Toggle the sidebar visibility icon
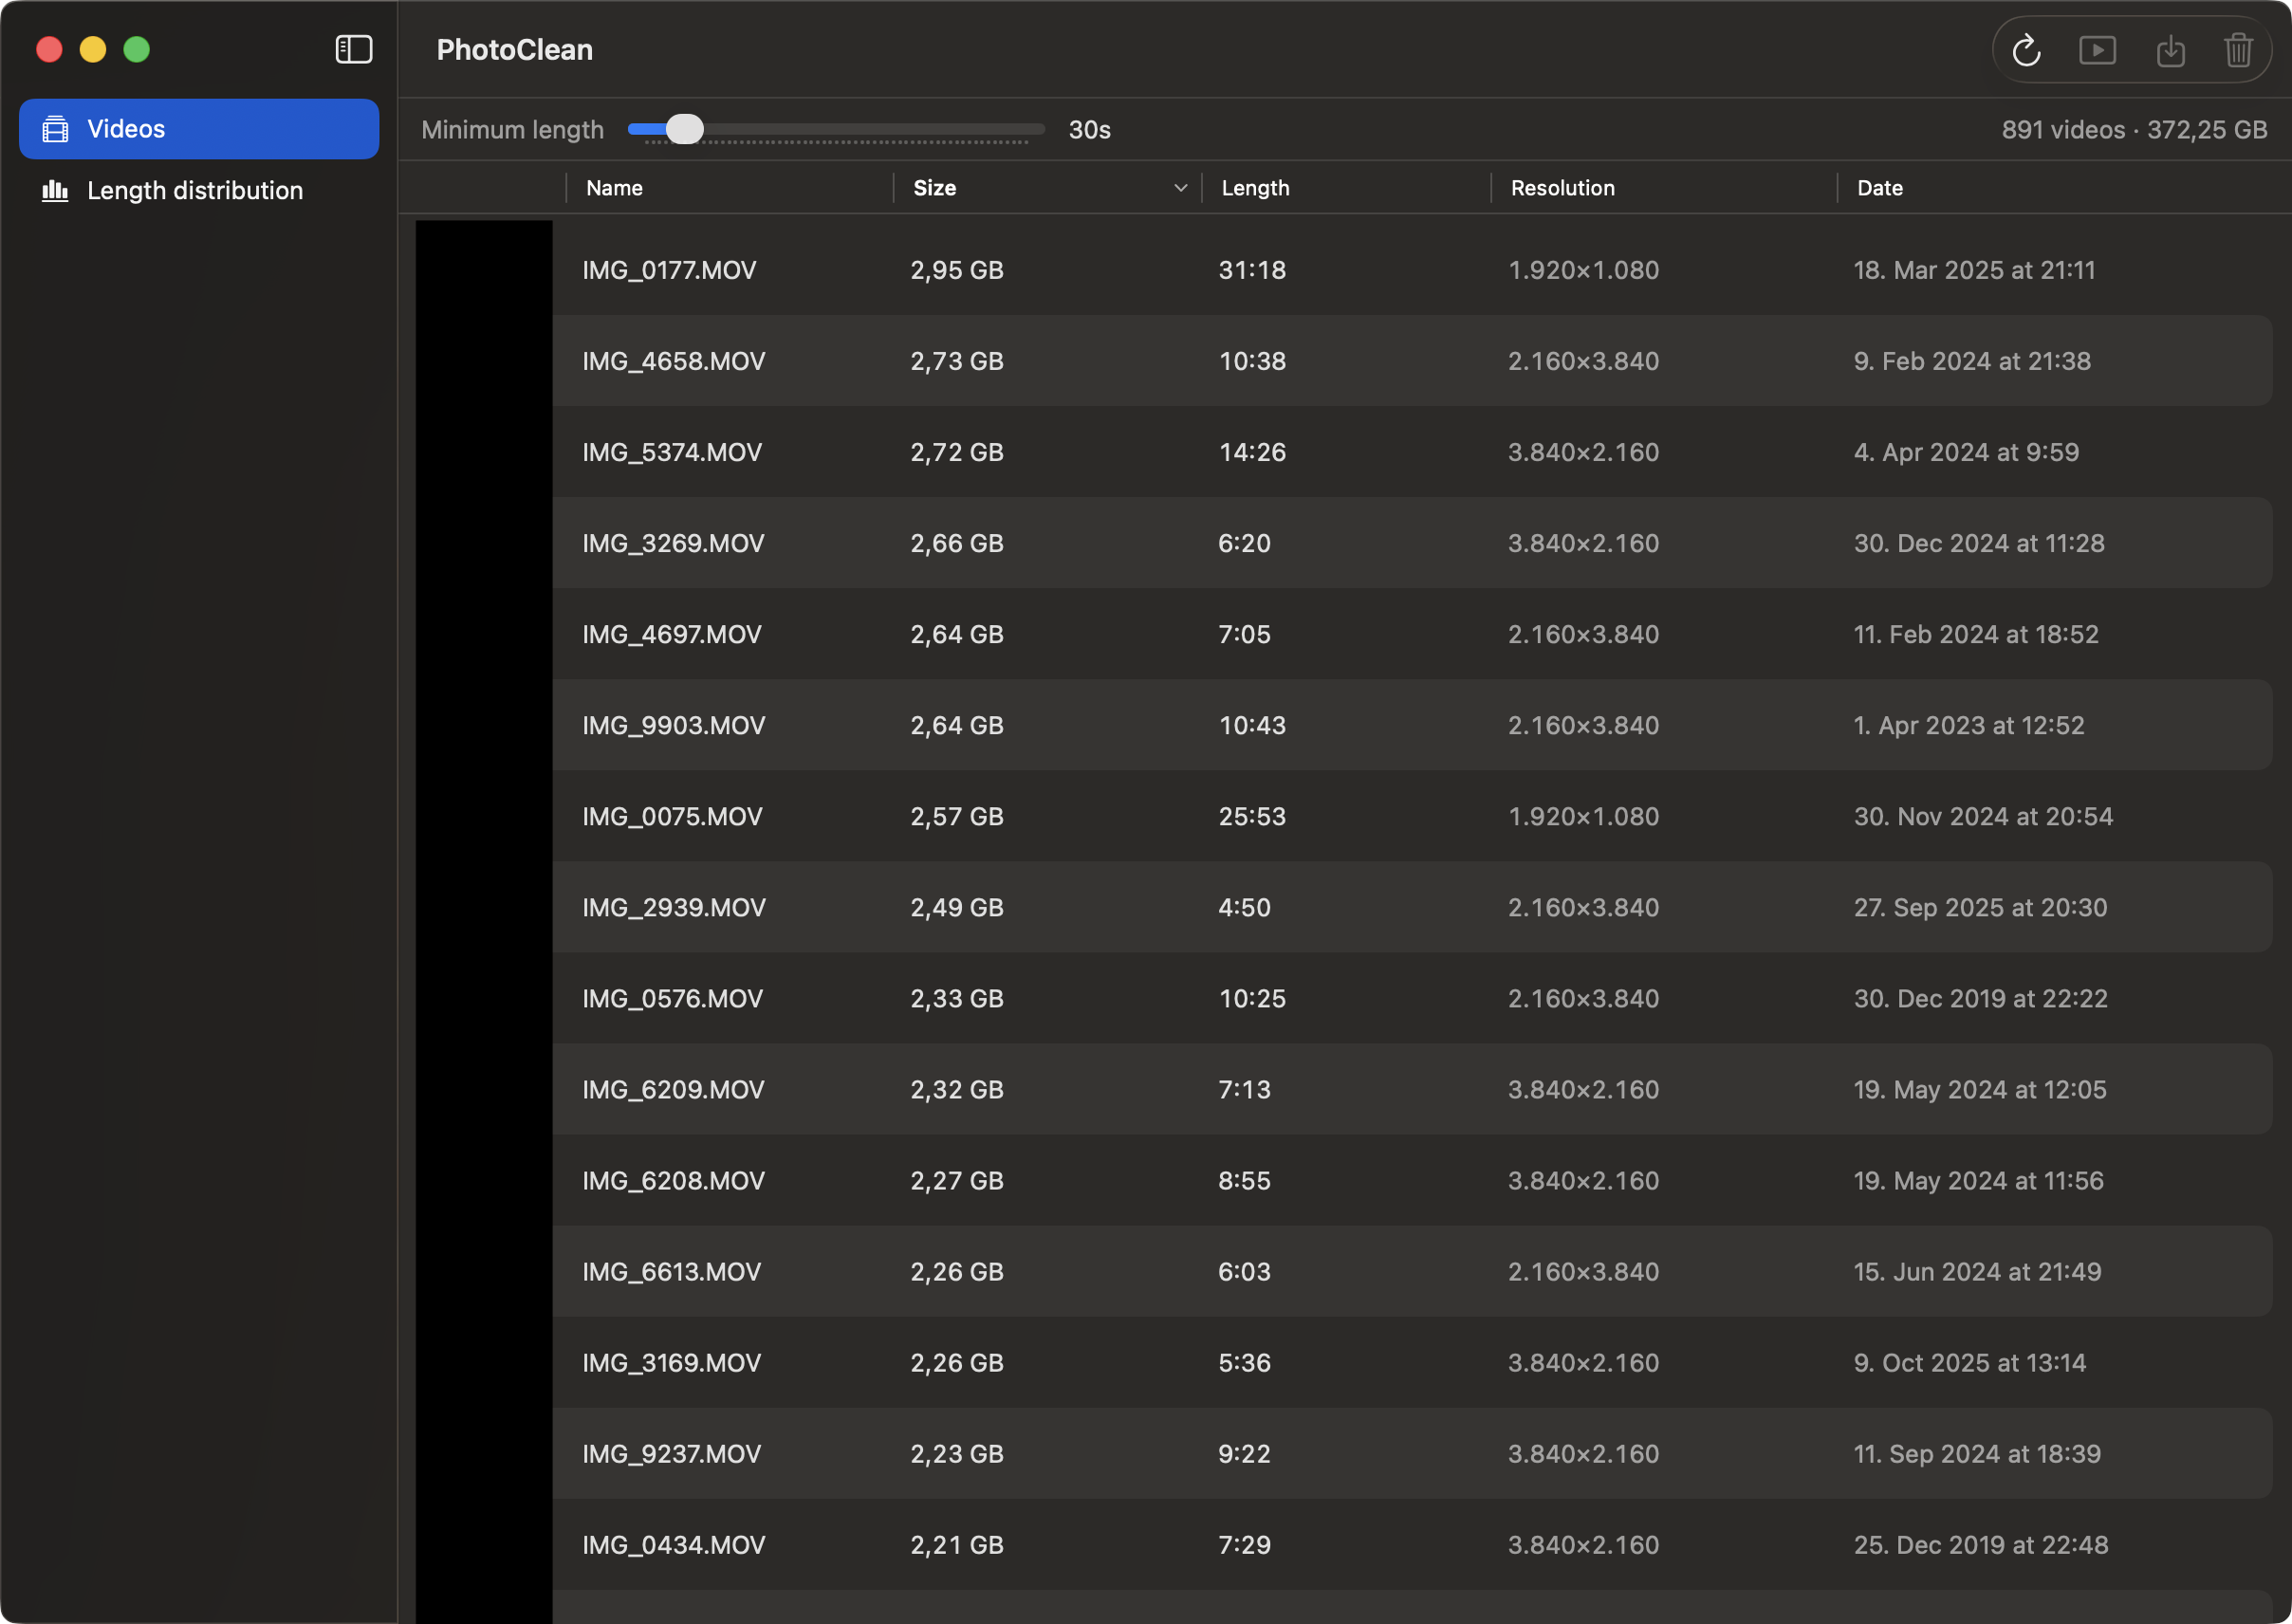The height and width of the screenshot is (1624, 2292). click(354, 49)
